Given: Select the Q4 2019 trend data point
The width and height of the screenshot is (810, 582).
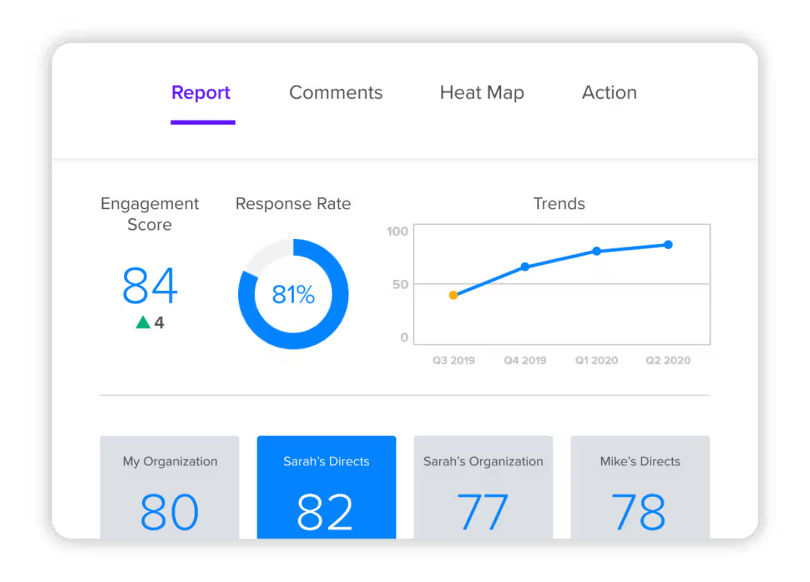Looking at the screenshot, I should click(x=525, y=267).
